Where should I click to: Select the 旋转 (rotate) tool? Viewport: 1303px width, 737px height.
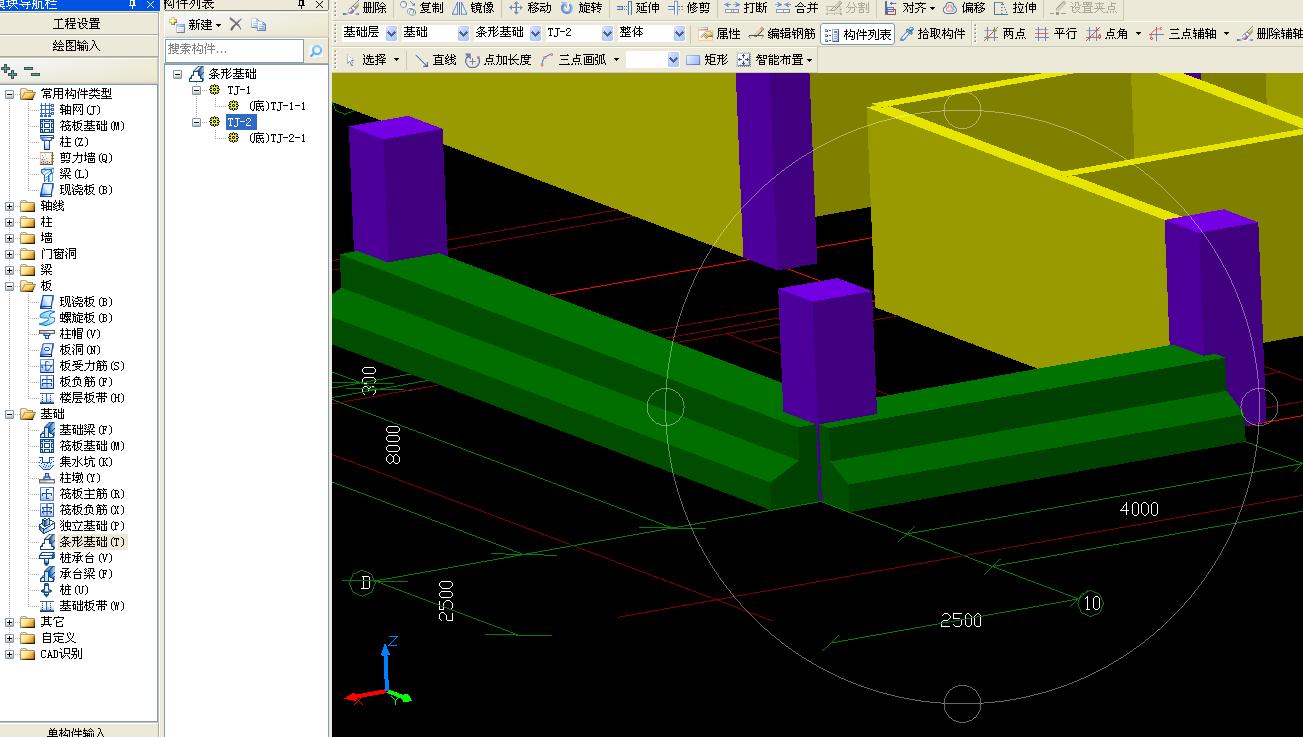point(582,8)
